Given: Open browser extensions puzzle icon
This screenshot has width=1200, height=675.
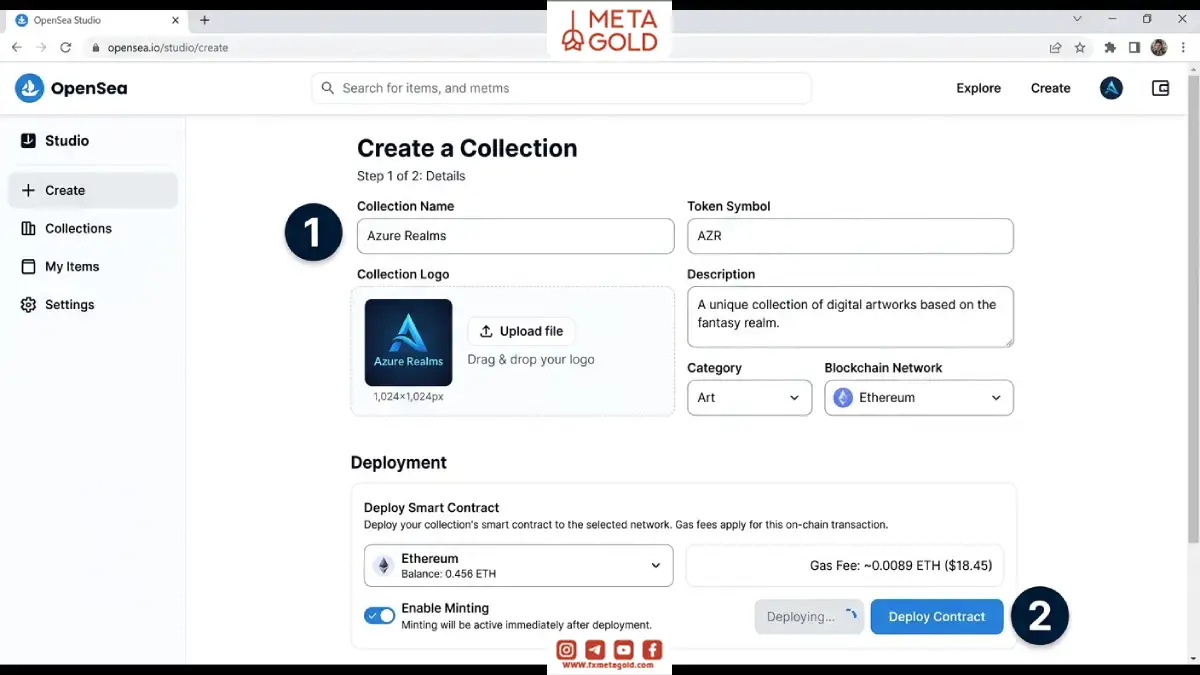Looking at the screenshot, I should (1110, 47).
